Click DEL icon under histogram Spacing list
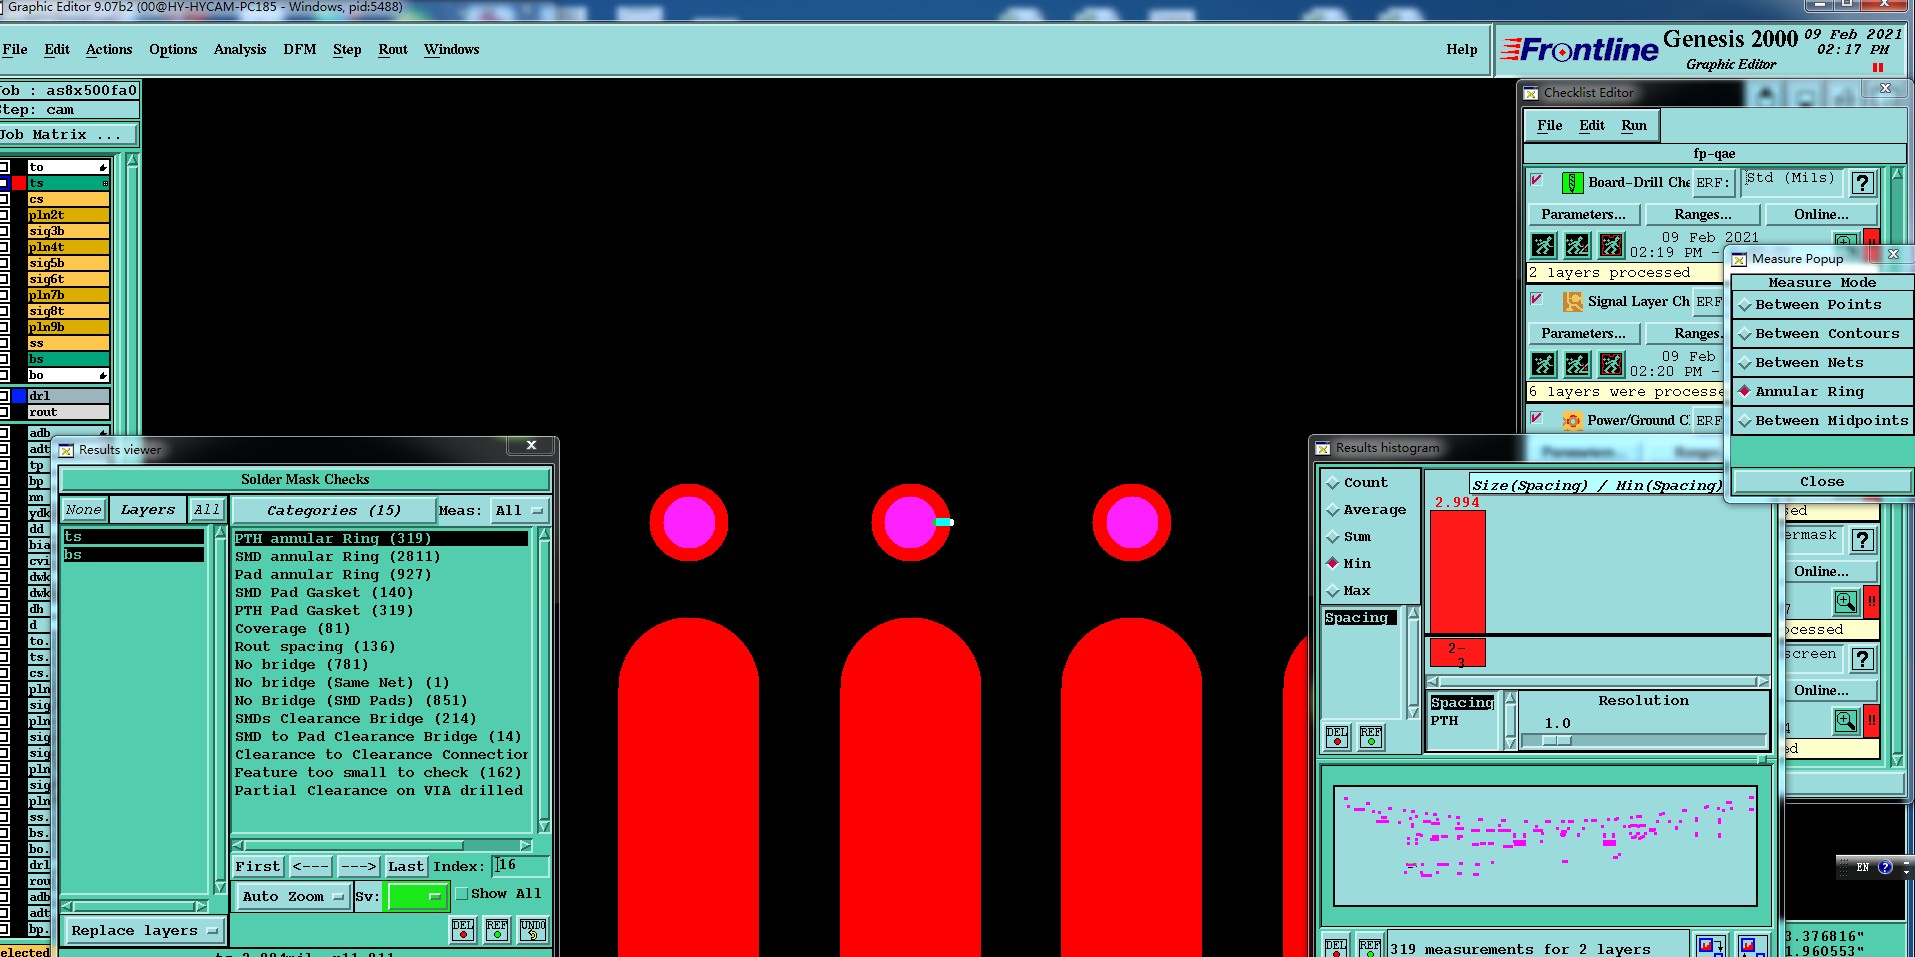Viewport: 1915px width, 957px height. (1337, 737)
